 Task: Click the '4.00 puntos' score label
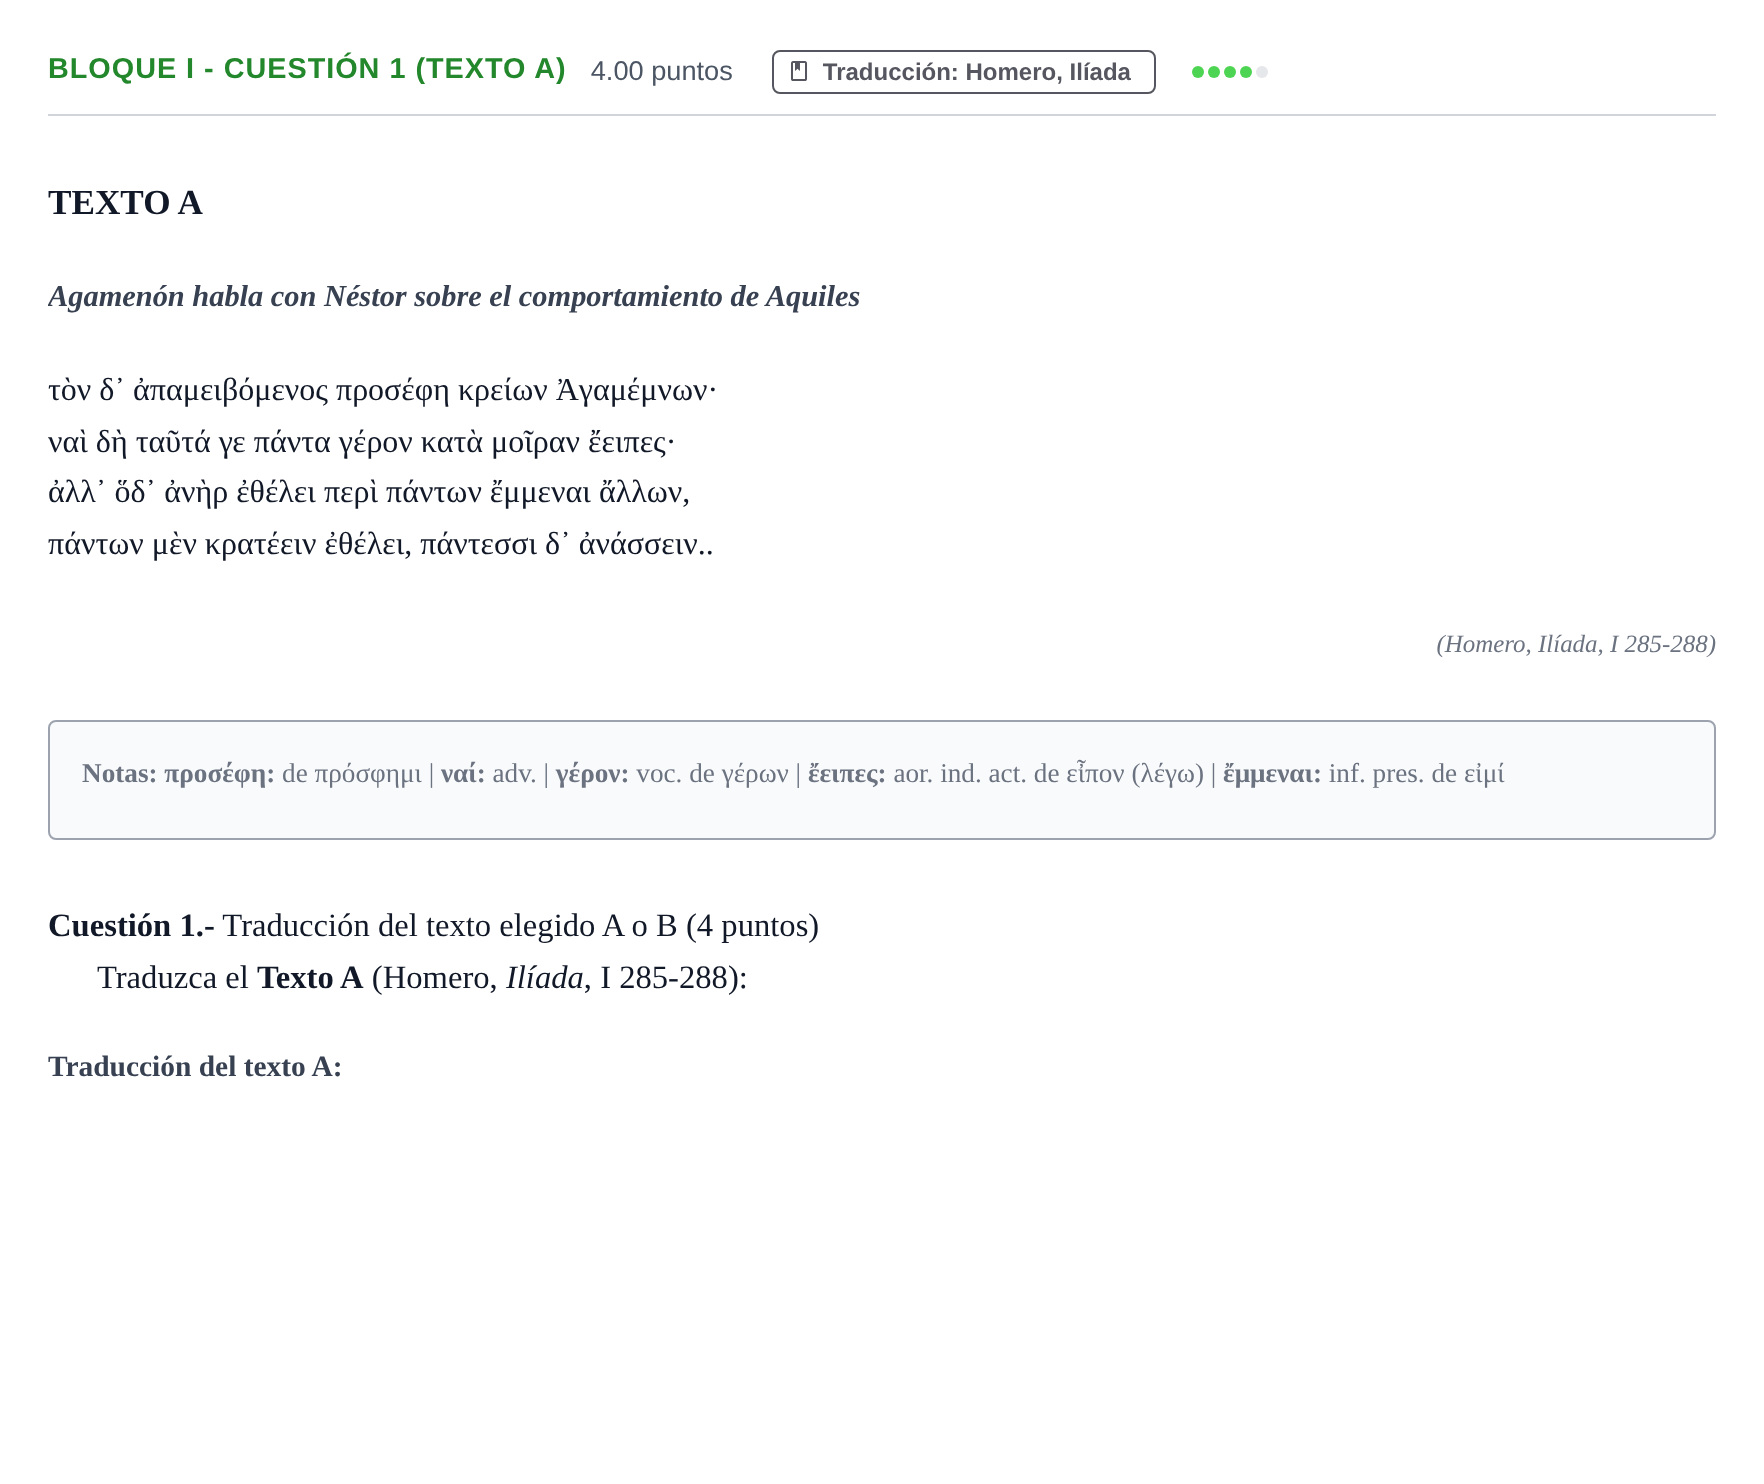(x=662, y=71)
